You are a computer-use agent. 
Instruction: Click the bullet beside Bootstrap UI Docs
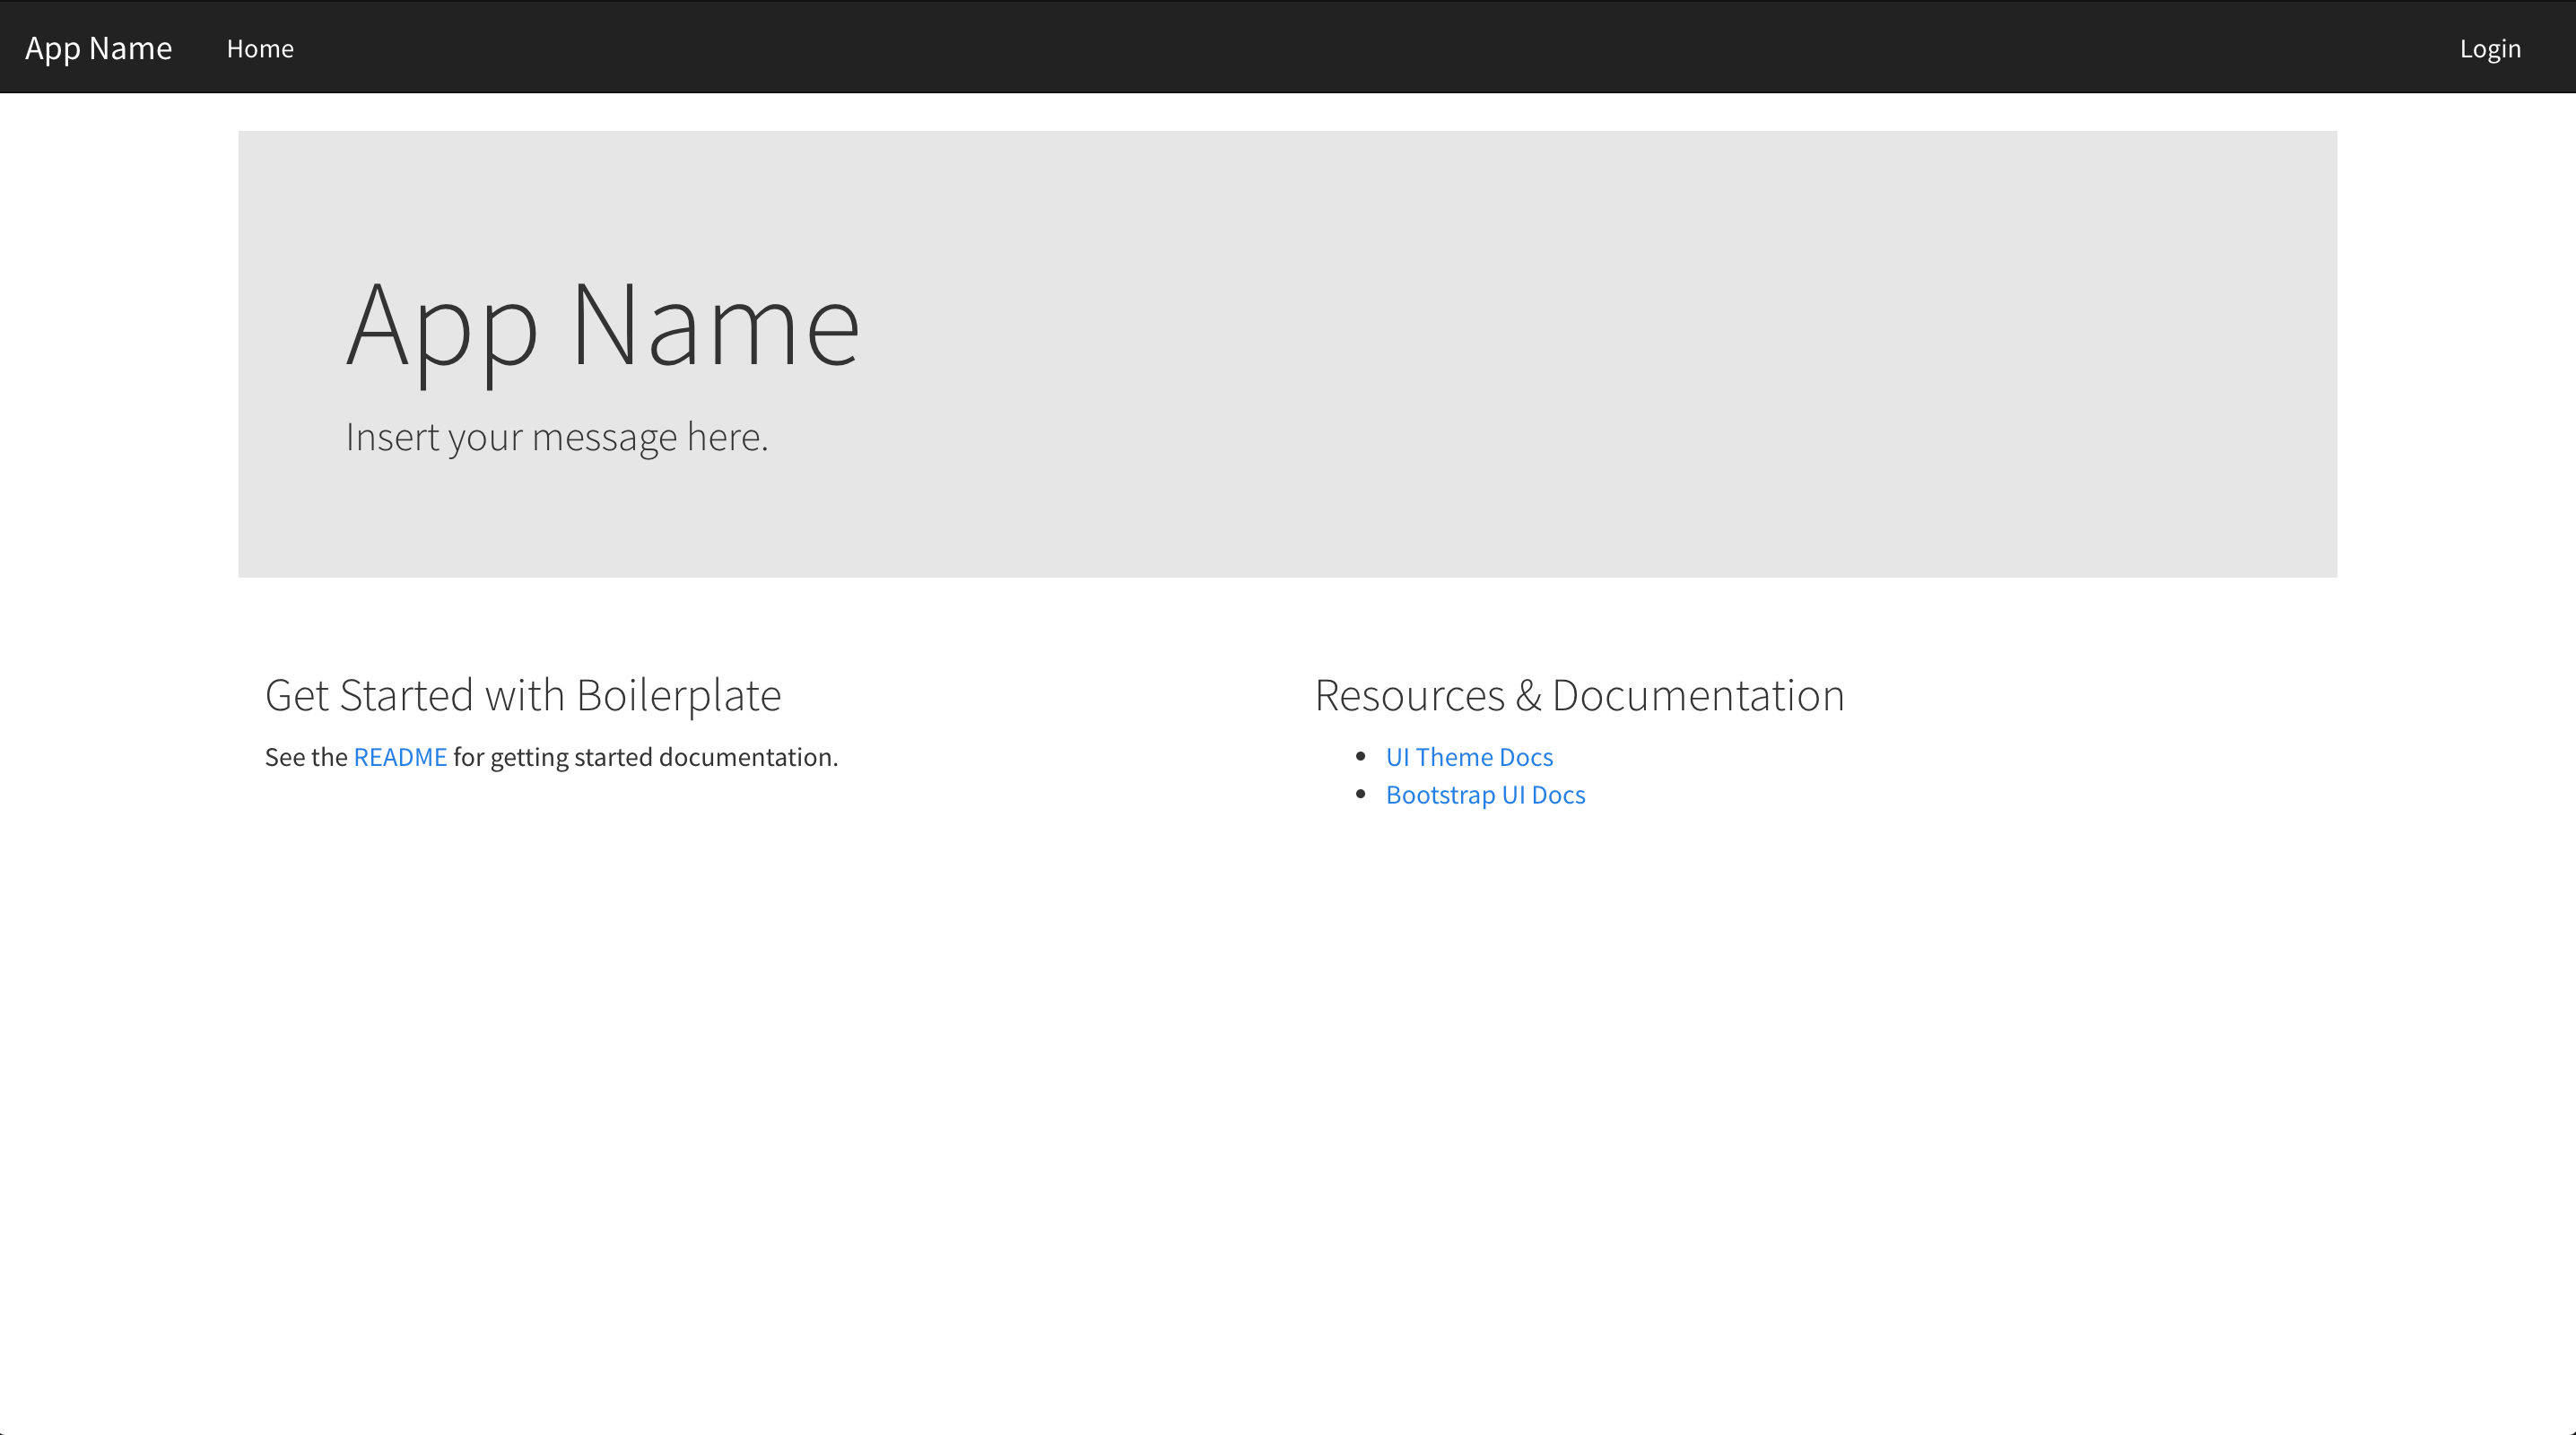tap(1360, 794)
